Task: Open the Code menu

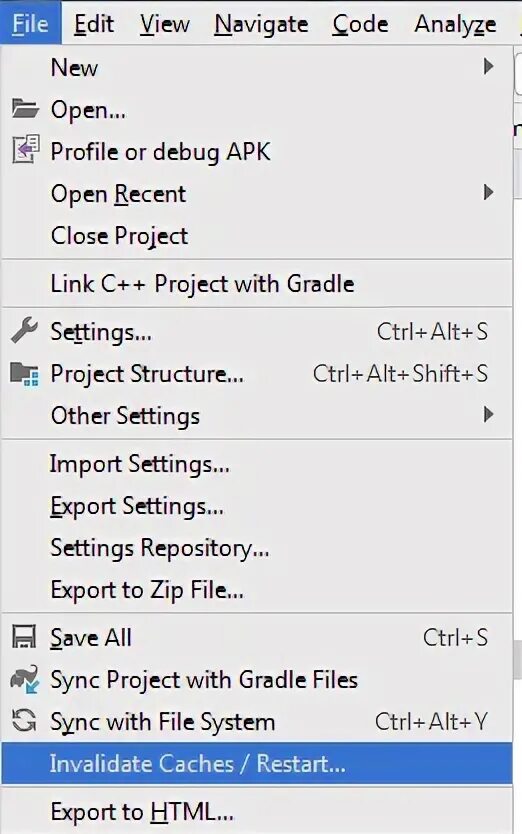Action: coord(360,24)
